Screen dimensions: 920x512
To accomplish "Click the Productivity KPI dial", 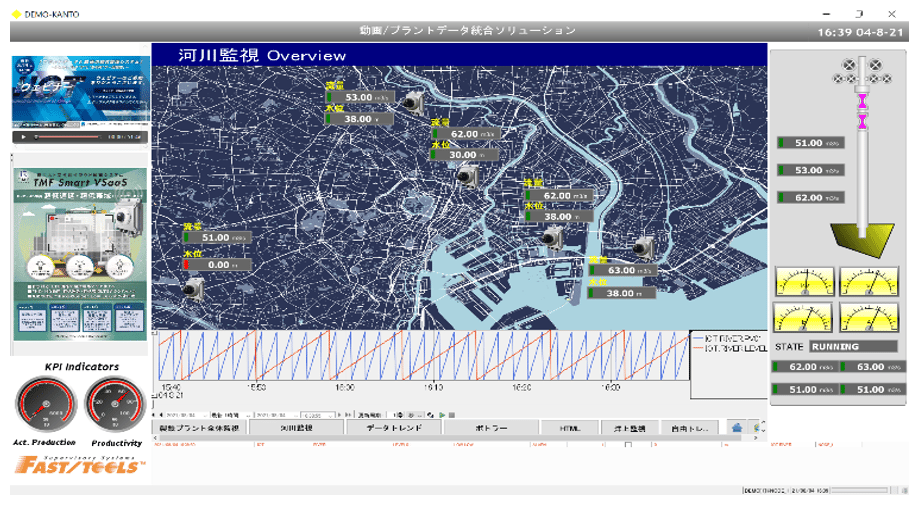I will [x=115, y=405].
